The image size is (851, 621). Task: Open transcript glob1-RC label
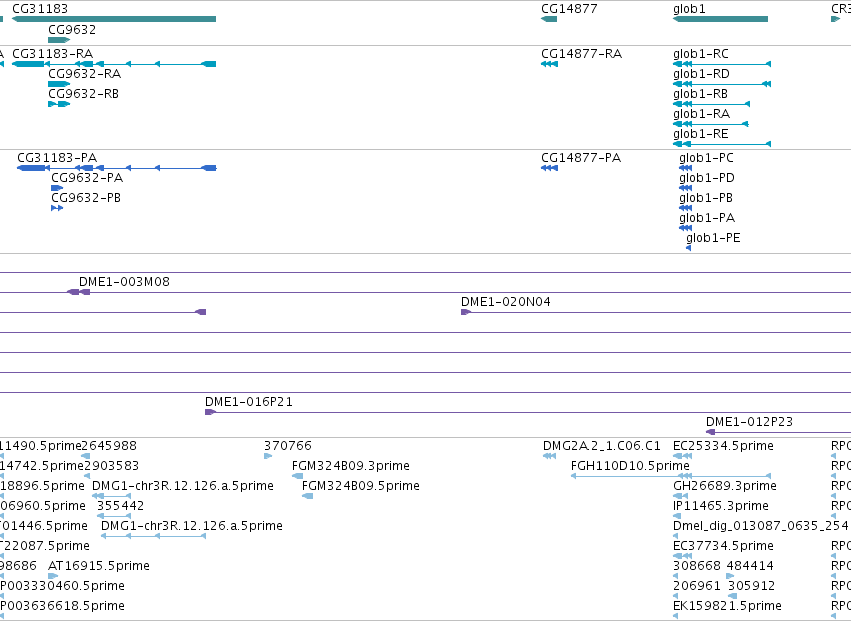pyautogui.click(x=701, y=54)
